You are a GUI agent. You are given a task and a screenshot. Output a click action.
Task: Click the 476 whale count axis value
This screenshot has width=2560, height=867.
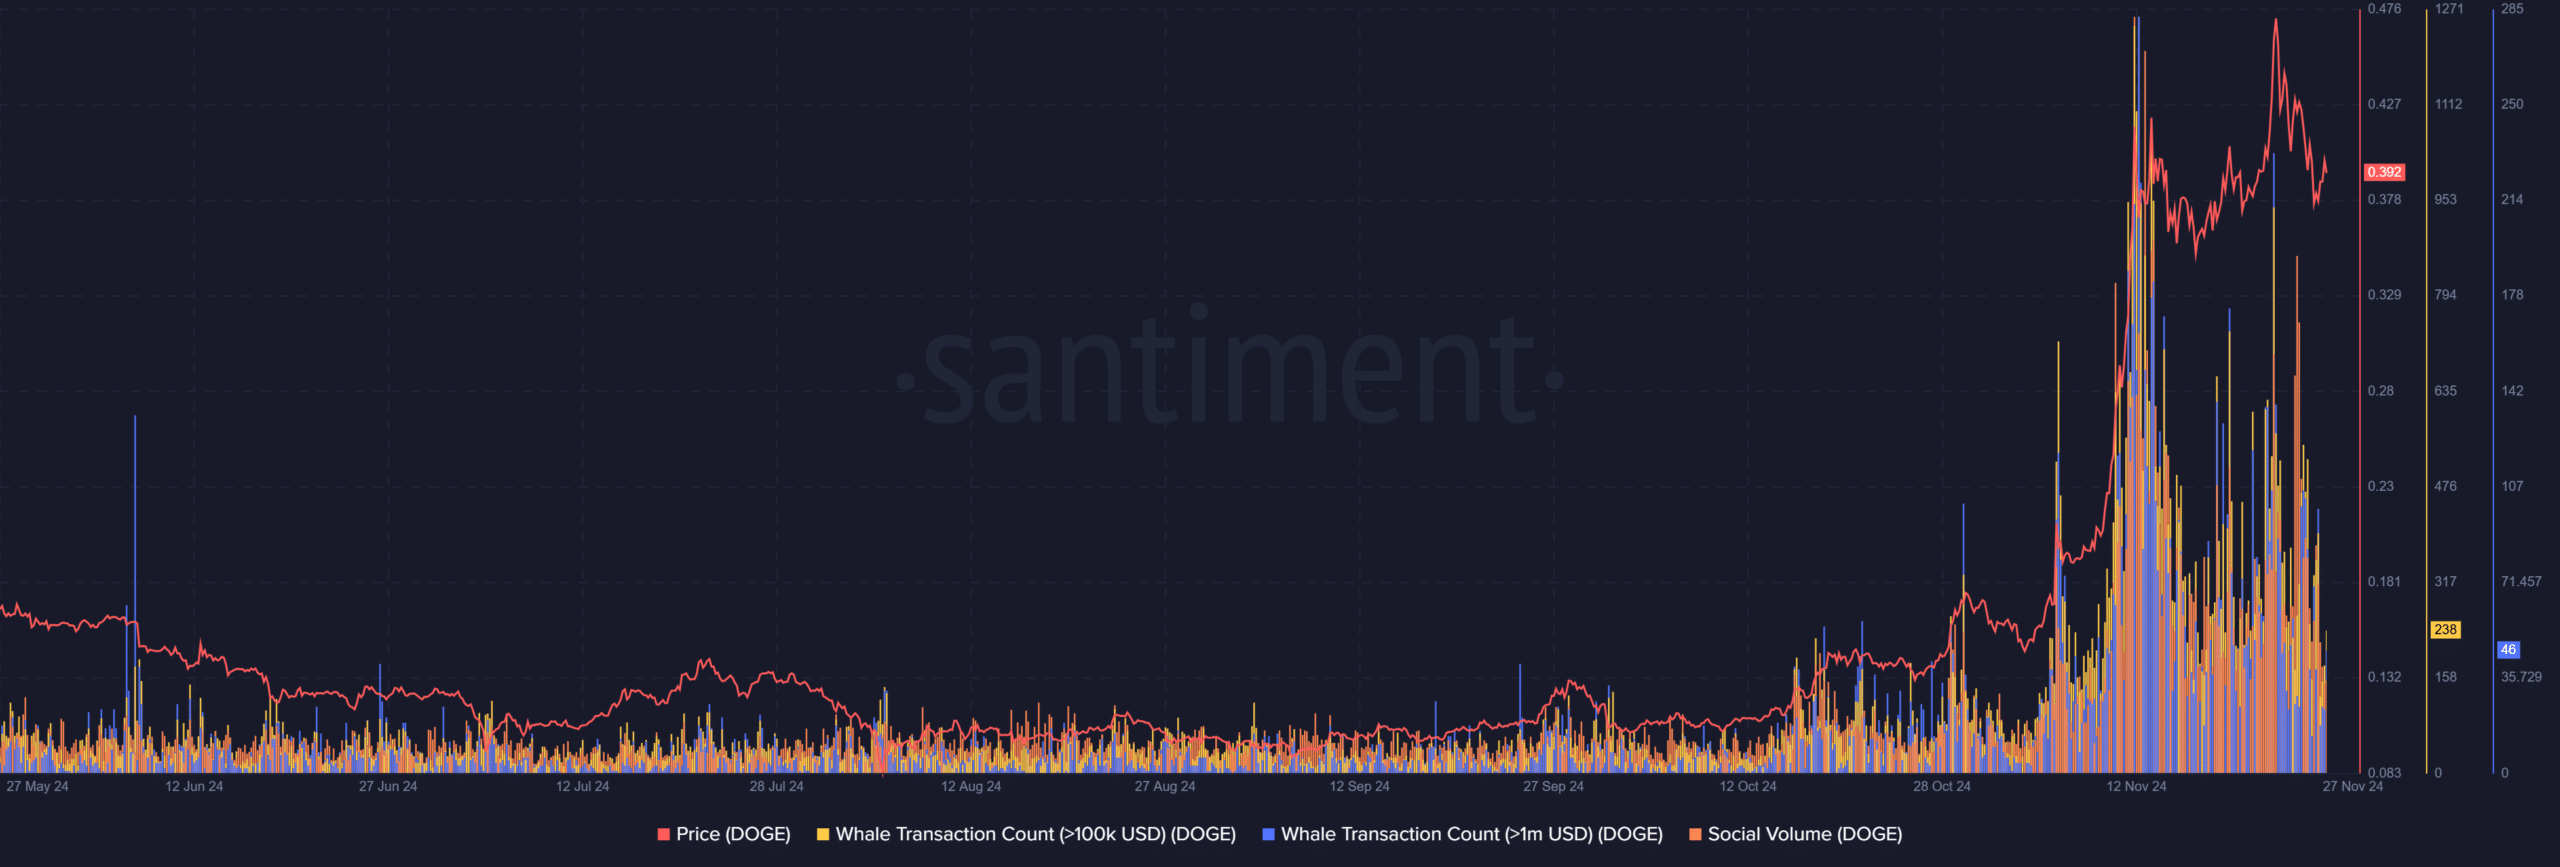(x=2445, y=486)
